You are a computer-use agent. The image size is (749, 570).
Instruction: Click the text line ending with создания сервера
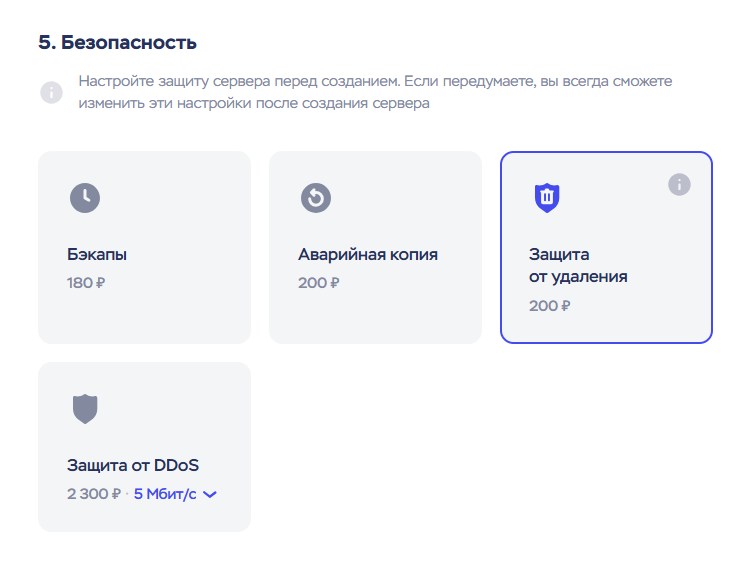coord(254,104)
